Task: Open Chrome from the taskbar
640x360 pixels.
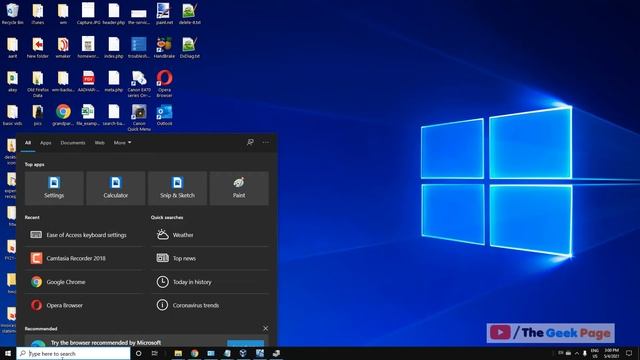Action: pos(195,353)
